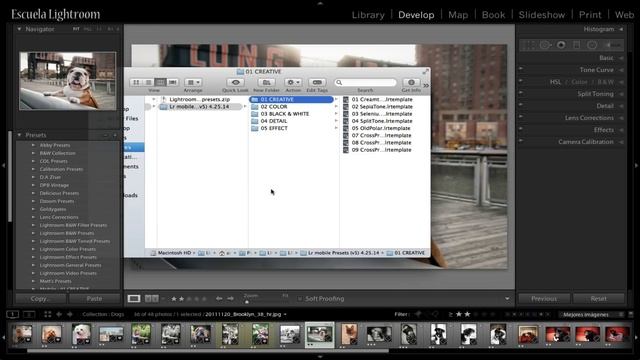Switch to the Slideshow module
Image resolution: width=640 pixels, height=360 pixels.
pos(542,15)
